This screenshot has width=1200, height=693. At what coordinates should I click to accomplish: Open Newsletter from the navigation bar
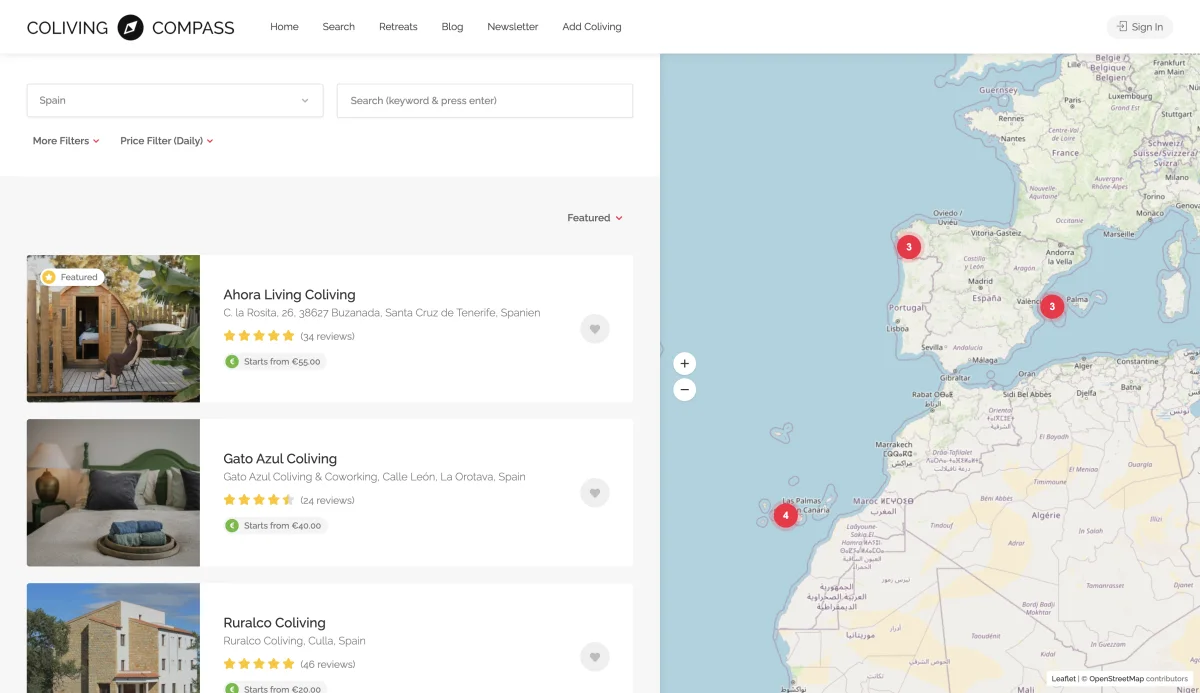tap(513, 27)
